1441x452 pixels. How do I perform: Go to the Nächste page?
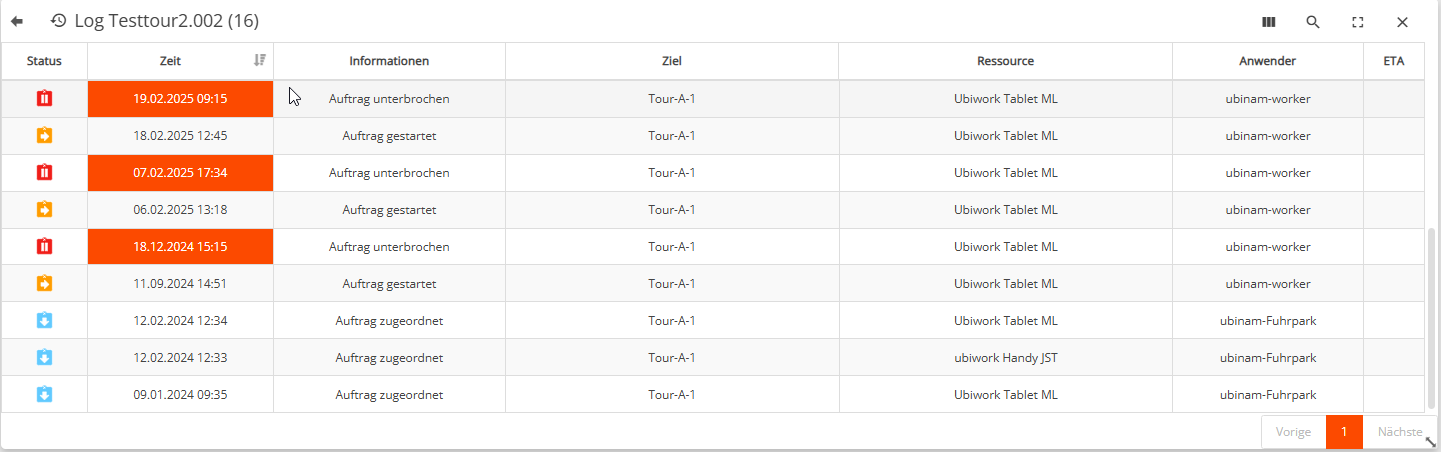(1399, 432)
